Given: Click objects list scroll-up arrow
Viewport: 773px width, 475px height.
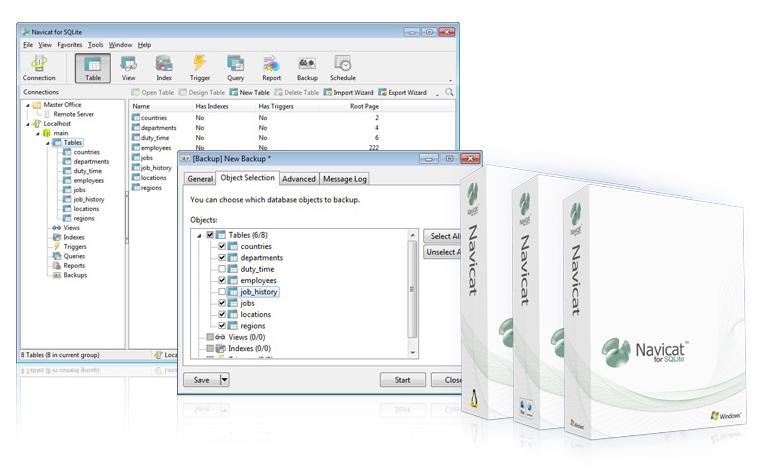Looking at the screenshot, I should [413, 235].
